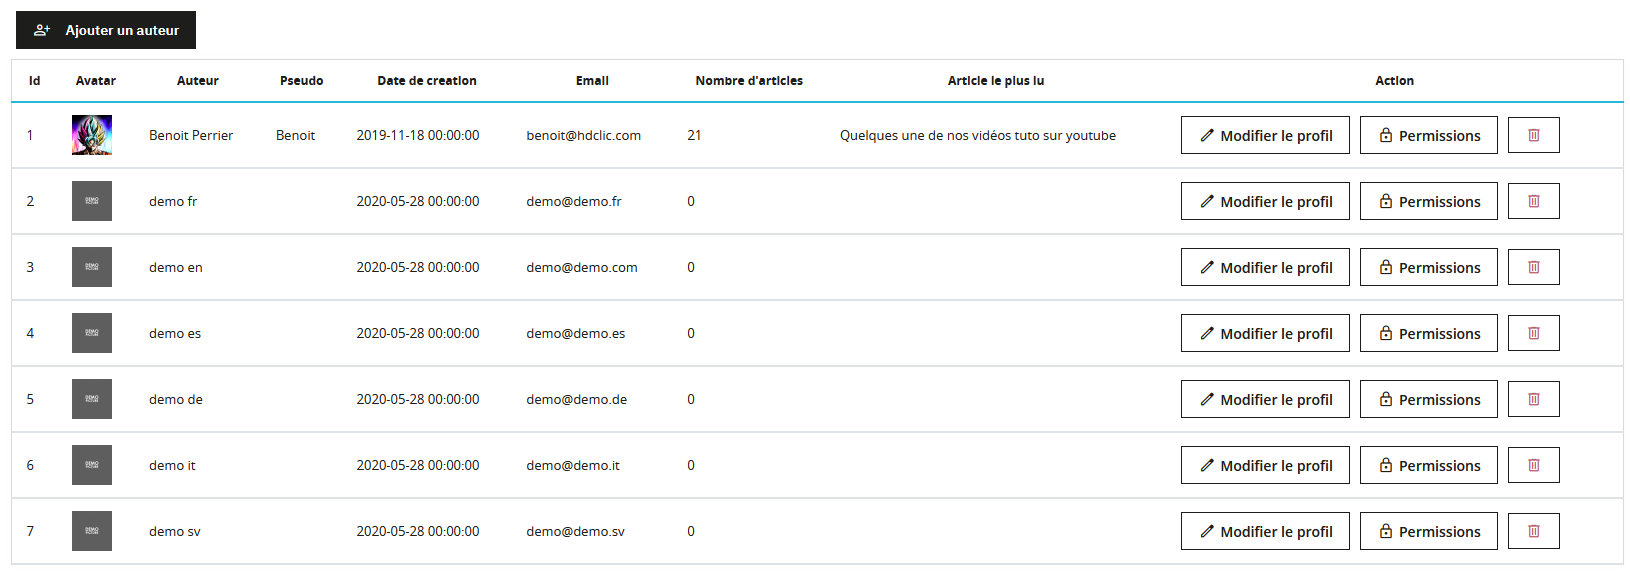1630x581 pixels.
Task: Click author name demo fr
Action: [x=173, y=201]
